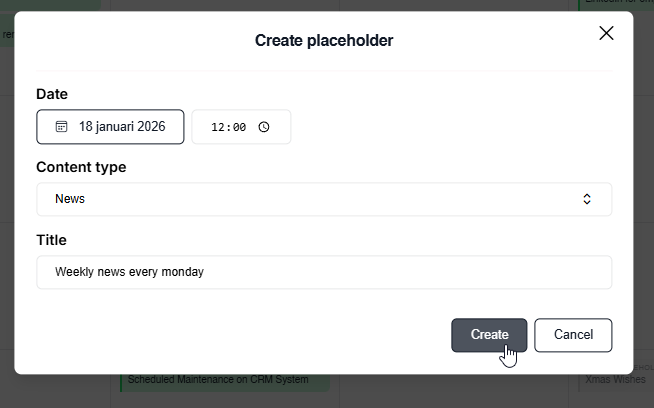Click the minutes value in the time field
The width and height of the screenshot is (654, 408).
237,128
